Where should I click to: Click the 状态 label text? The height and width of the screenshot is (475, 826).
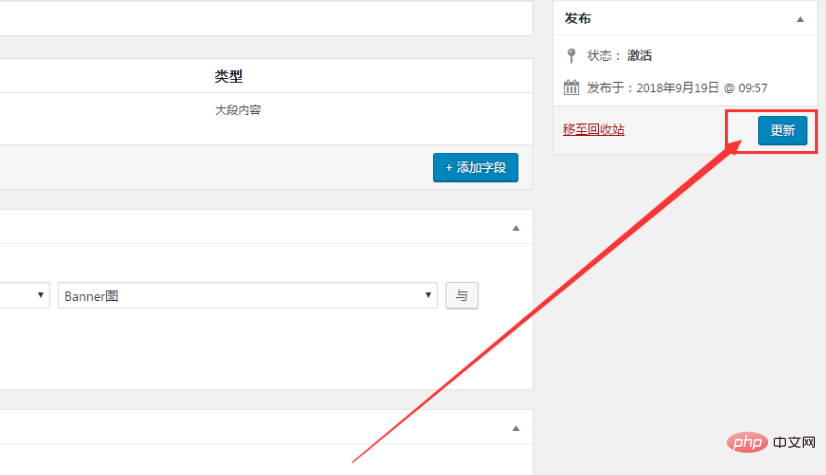click(x=600, y=56)
